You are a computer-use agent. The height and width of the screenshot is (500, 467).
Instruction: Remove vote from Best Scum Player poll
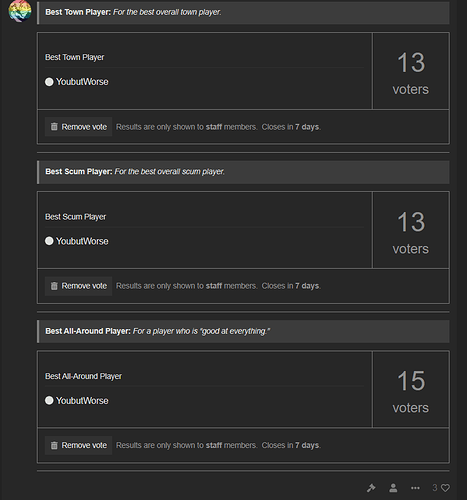79,286
